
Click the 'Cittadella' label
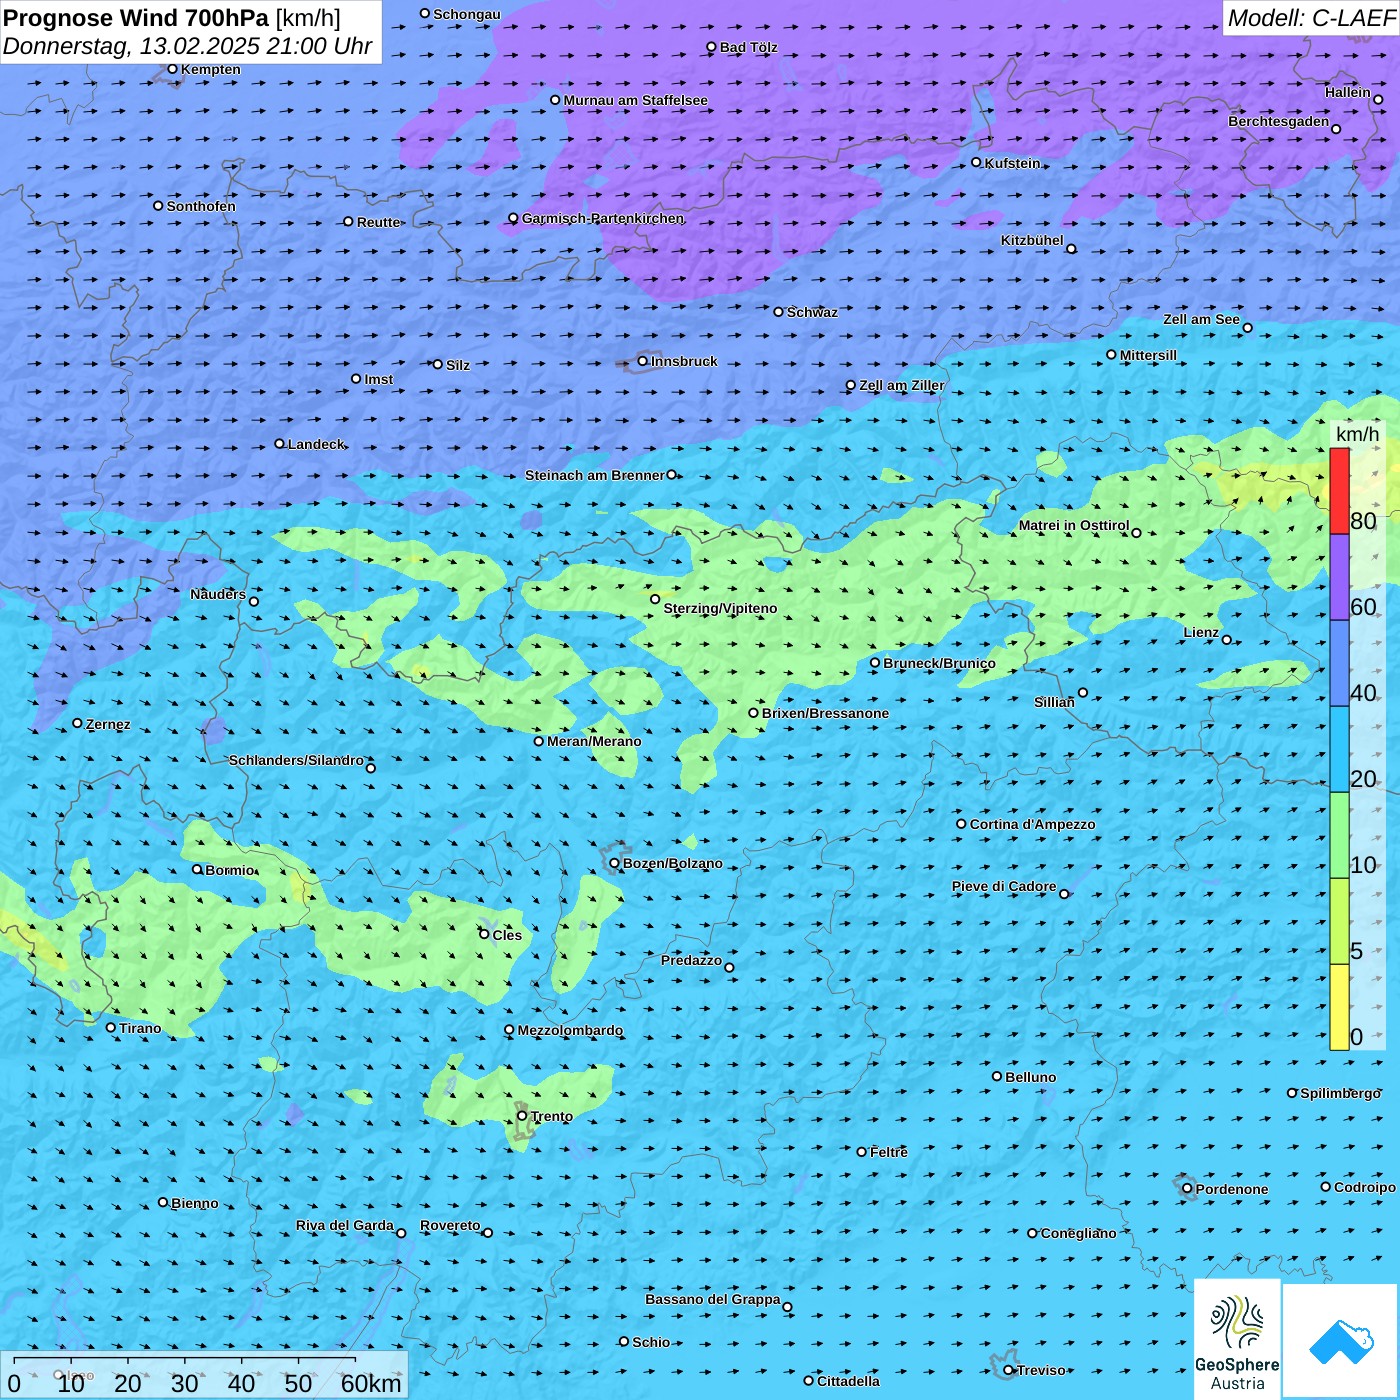[x=848, y=1381]
